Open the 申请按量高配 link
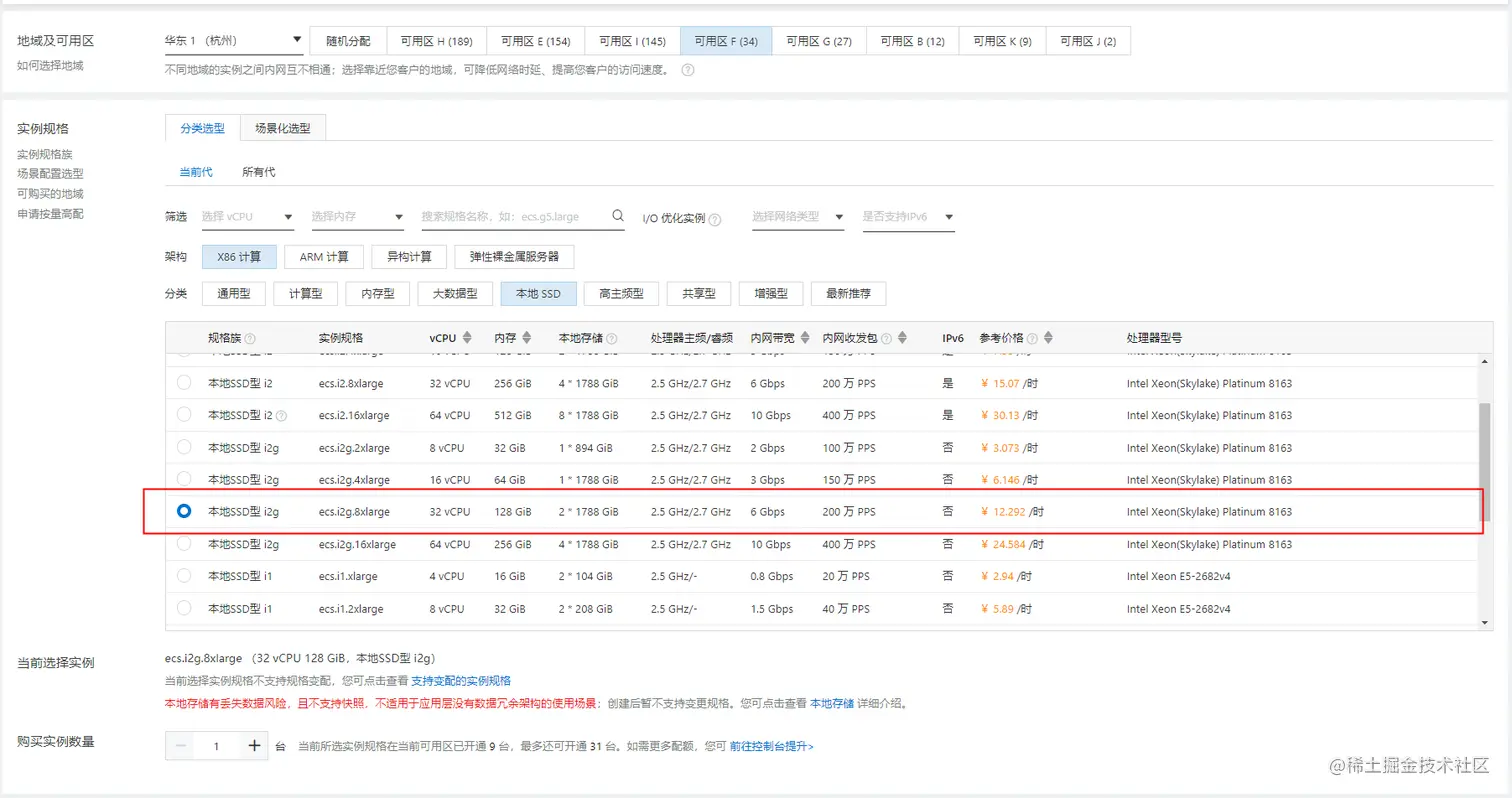The height and width of the screenshot is (798, 1512). click(x=50, y=214)
